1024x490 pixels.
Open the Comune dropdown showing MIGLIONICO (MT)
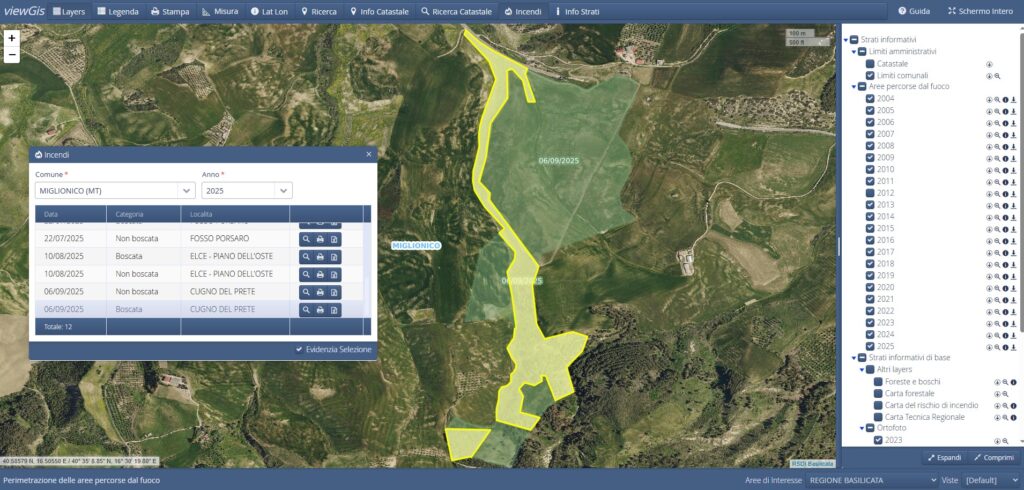pyautogui.click(x=186, y=190)
